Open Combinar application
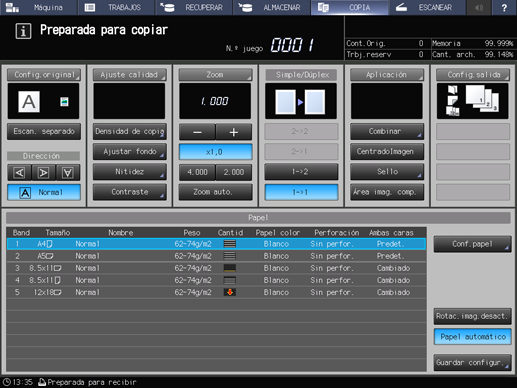Viewport: 517px width, 388px height. point(387,131)
